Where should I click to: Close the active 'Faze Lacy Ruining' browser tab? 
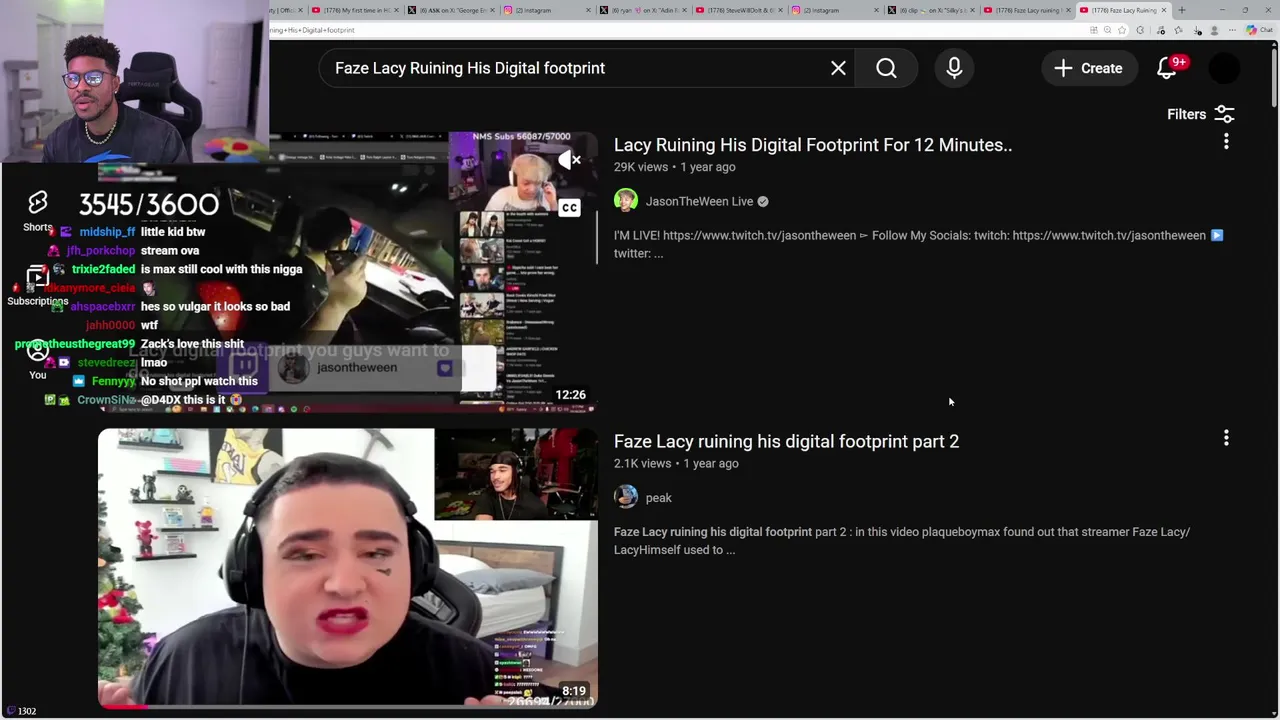click(1164, 10)
